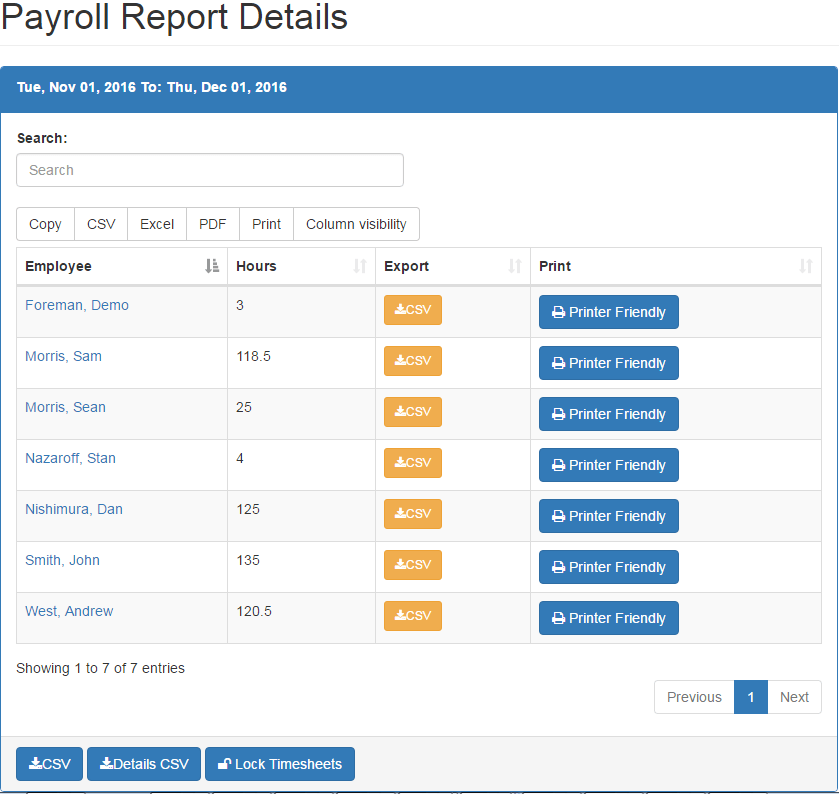Open Printer Friendly view for West, Andrew
The width and height of the screenshot is (839, 794).
coord(608,618)
